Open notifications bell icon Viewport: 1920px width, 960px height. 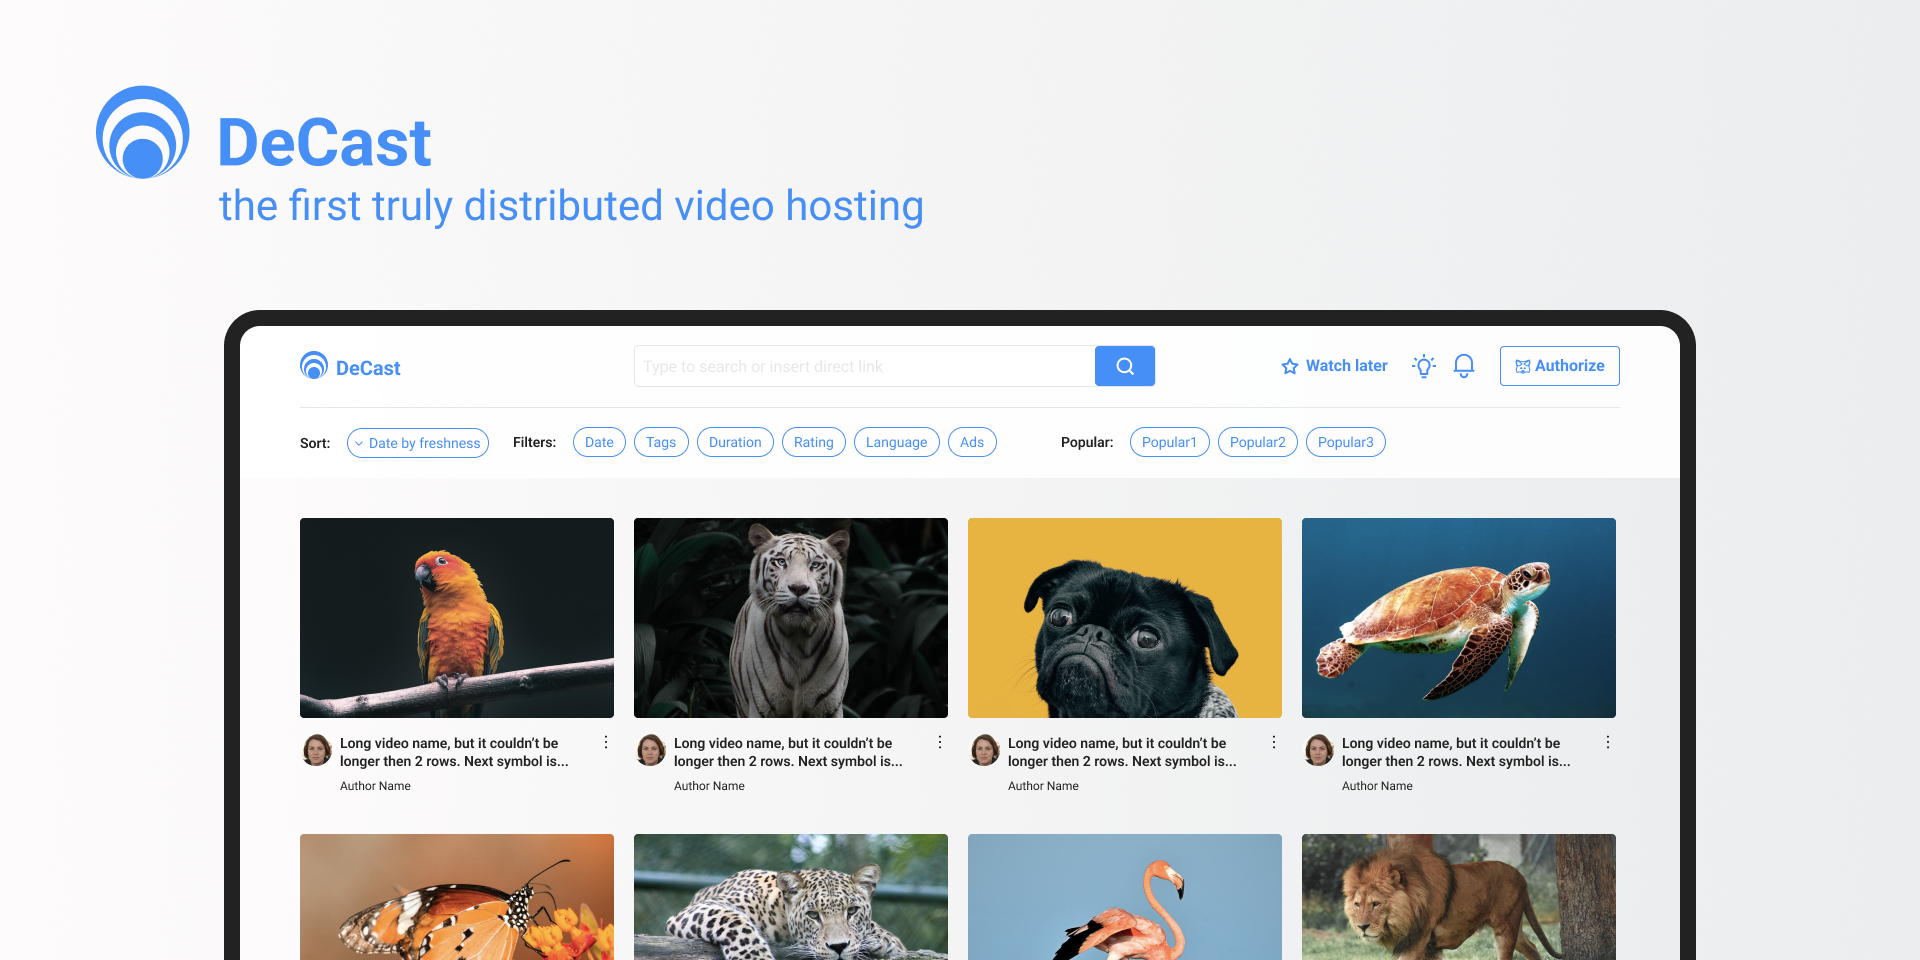coord(1464,366)
